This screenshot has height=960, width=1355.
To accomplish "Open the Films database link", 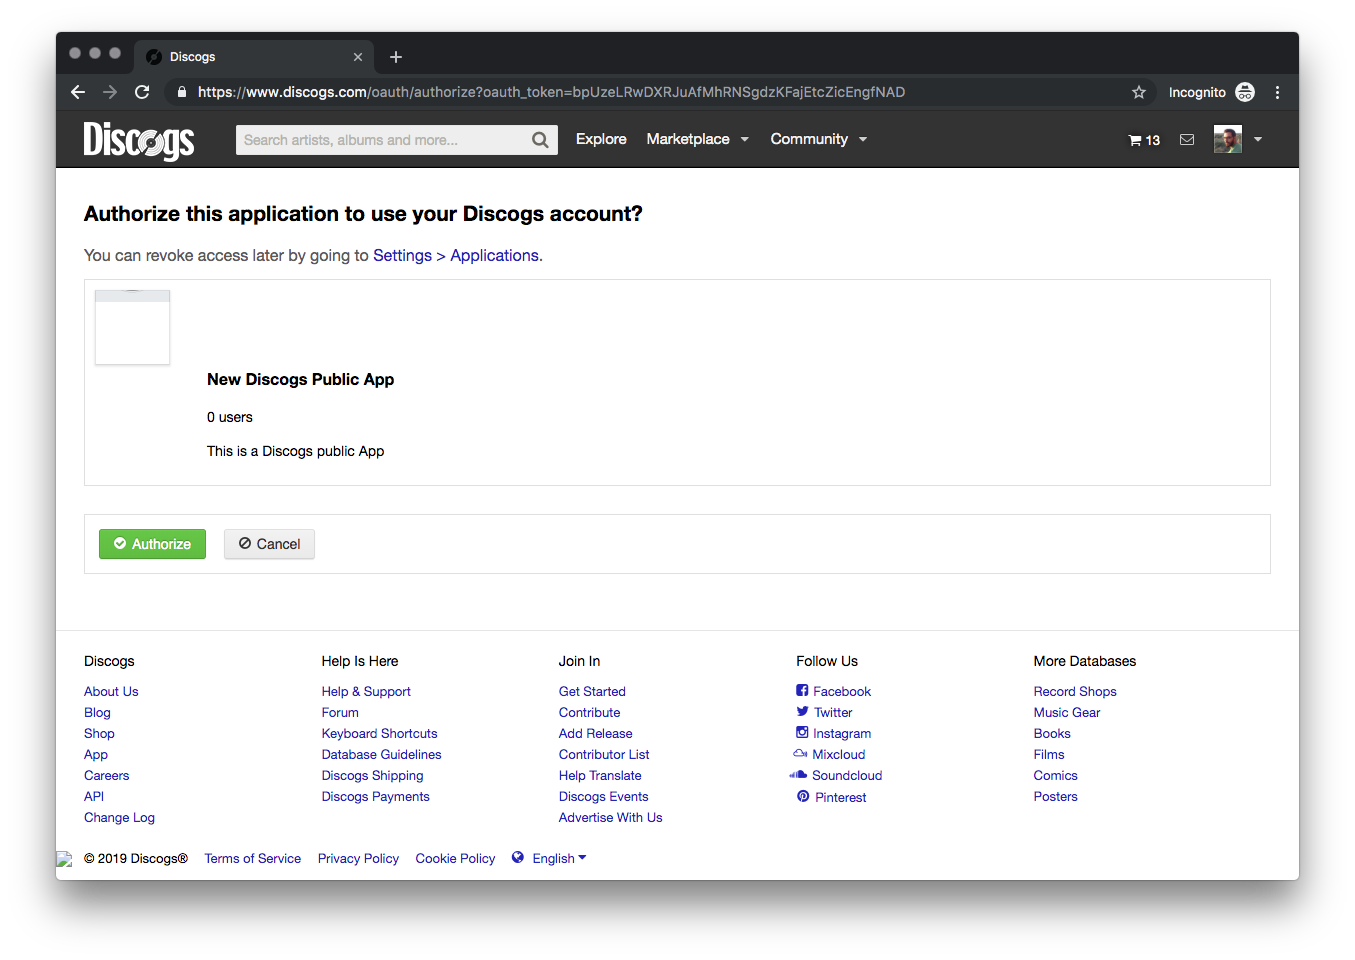I will click(x=1049, y=754).
